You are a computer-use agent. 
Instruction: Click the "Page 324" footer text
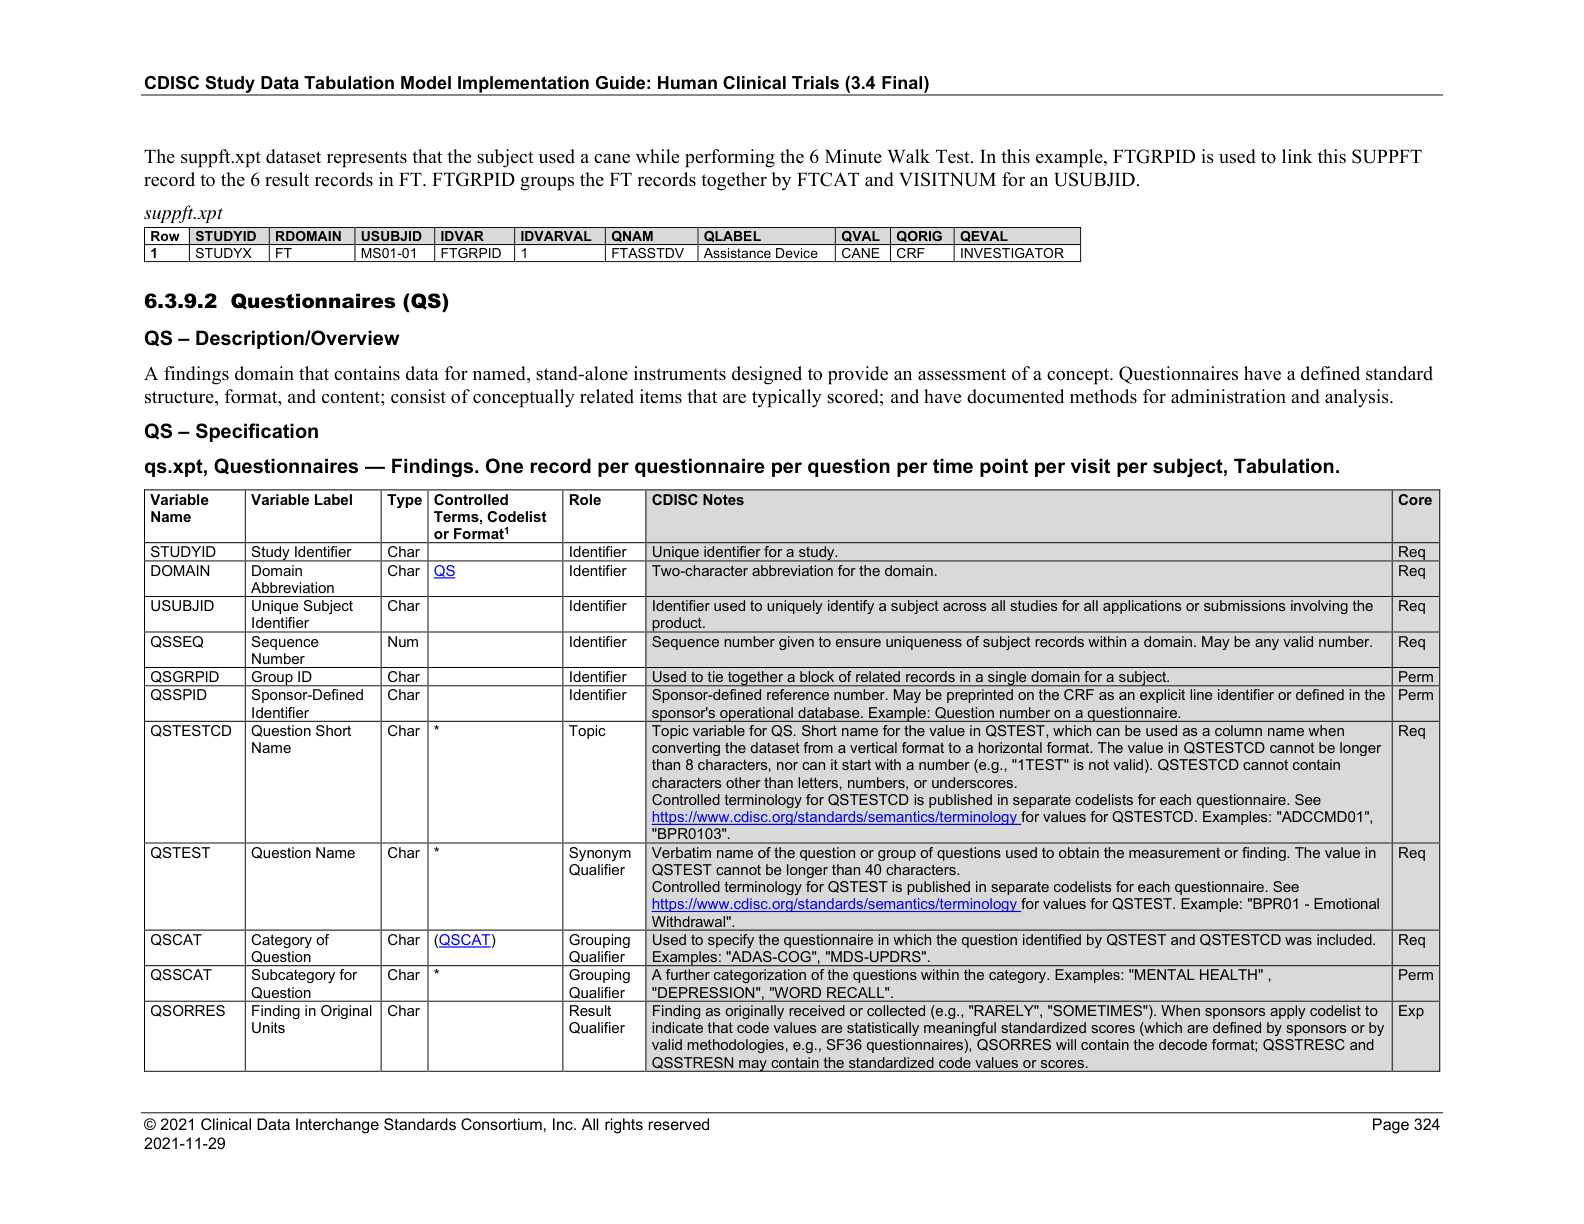[x=1406, y=1125]
